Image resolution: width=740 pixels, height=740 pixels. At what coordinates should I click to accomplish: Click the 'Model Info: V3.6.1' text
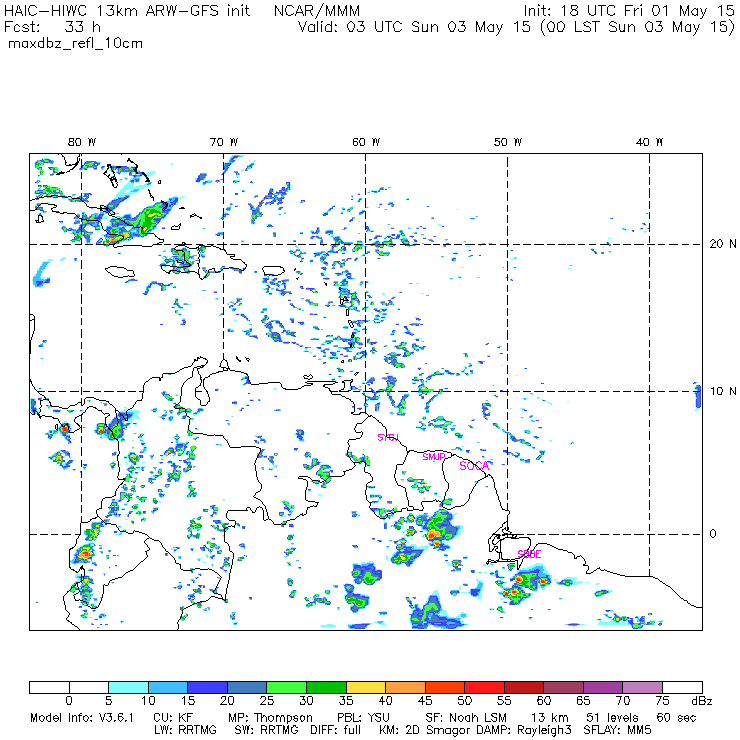coord(82,718)
